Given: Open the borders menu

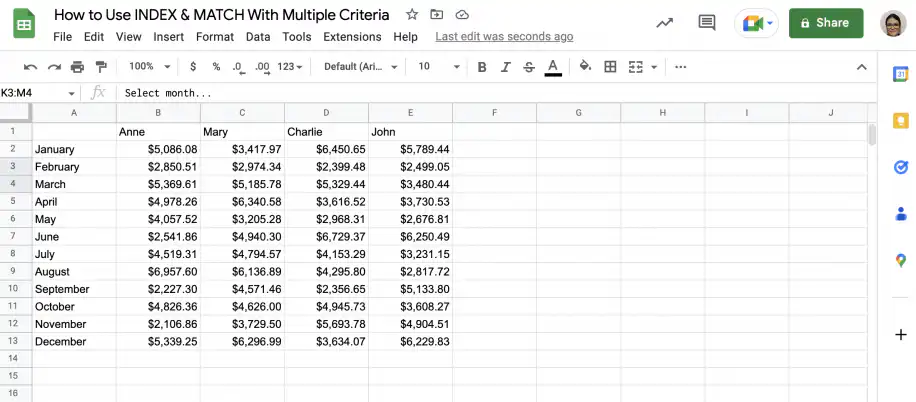Looking at the screenshot, I should (x=610, y=67).
